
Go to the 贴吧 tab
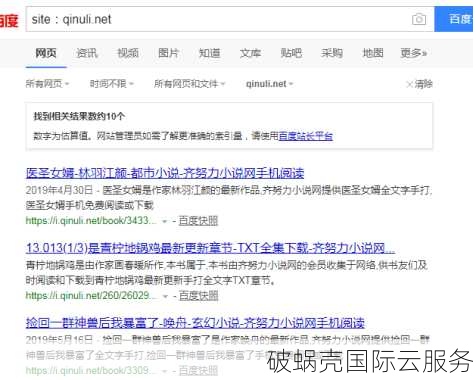(291, 53)
